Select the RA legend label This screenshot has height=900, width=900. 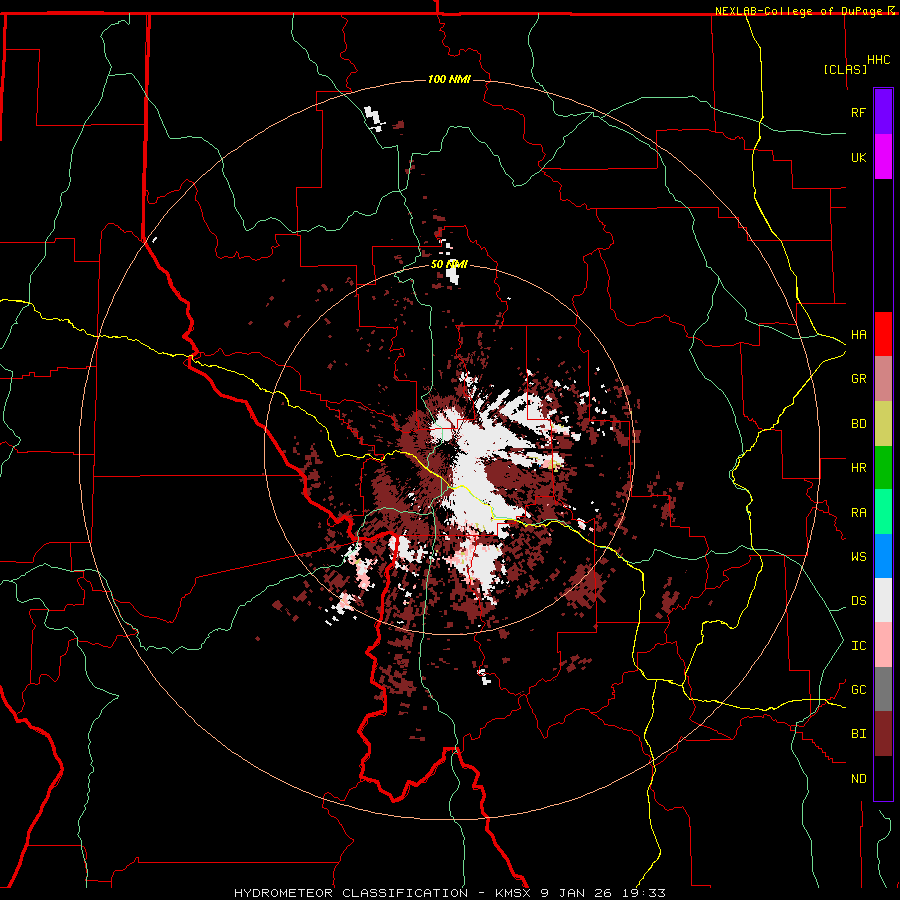coord(858,513)
